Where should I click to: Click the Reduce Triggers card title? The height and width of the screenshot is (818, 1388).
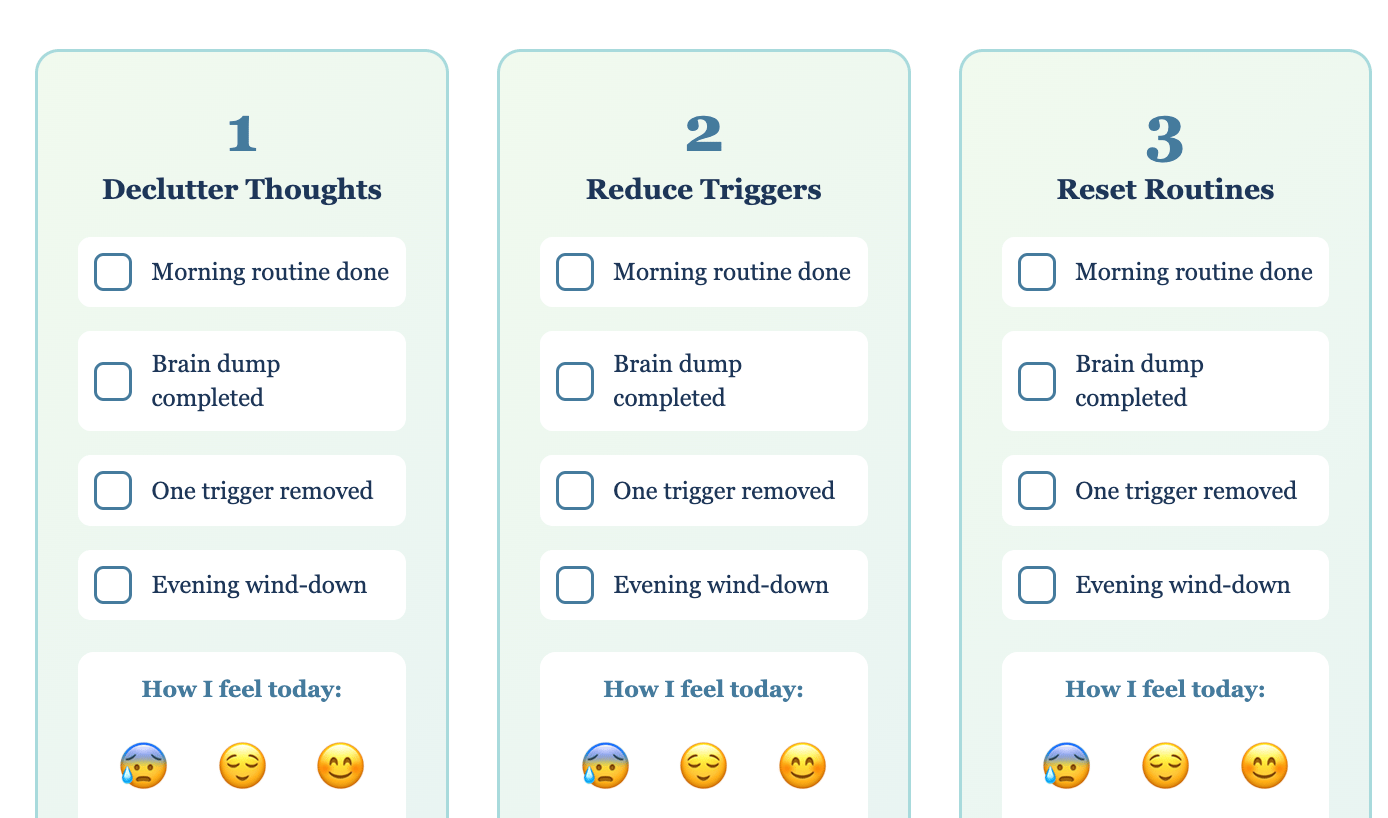(x=704, y=189)
